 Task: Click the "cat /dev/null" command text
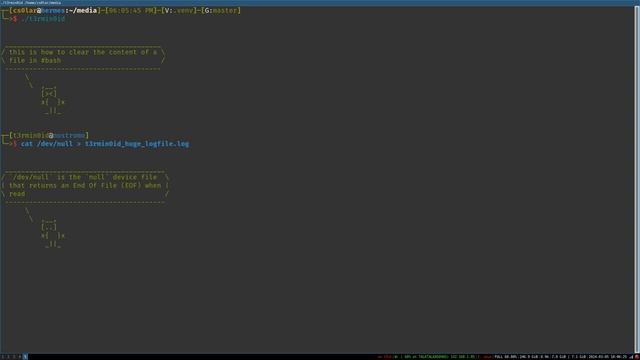pos(47,144)
